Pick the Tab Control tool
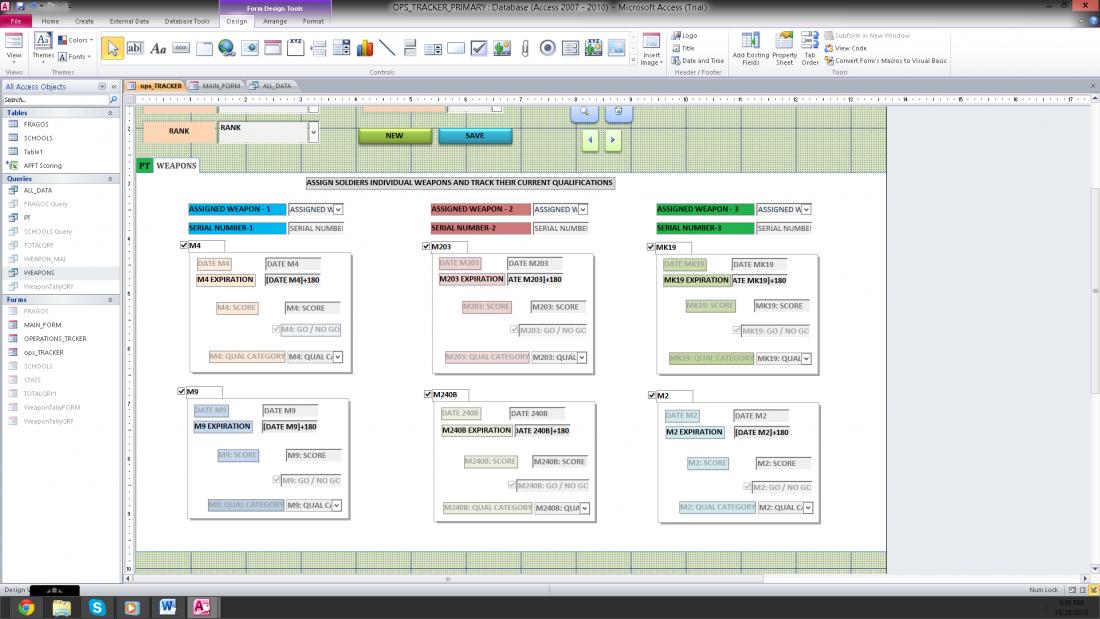1100x619 pixels. pyautogui.click(x=204, y=48)
